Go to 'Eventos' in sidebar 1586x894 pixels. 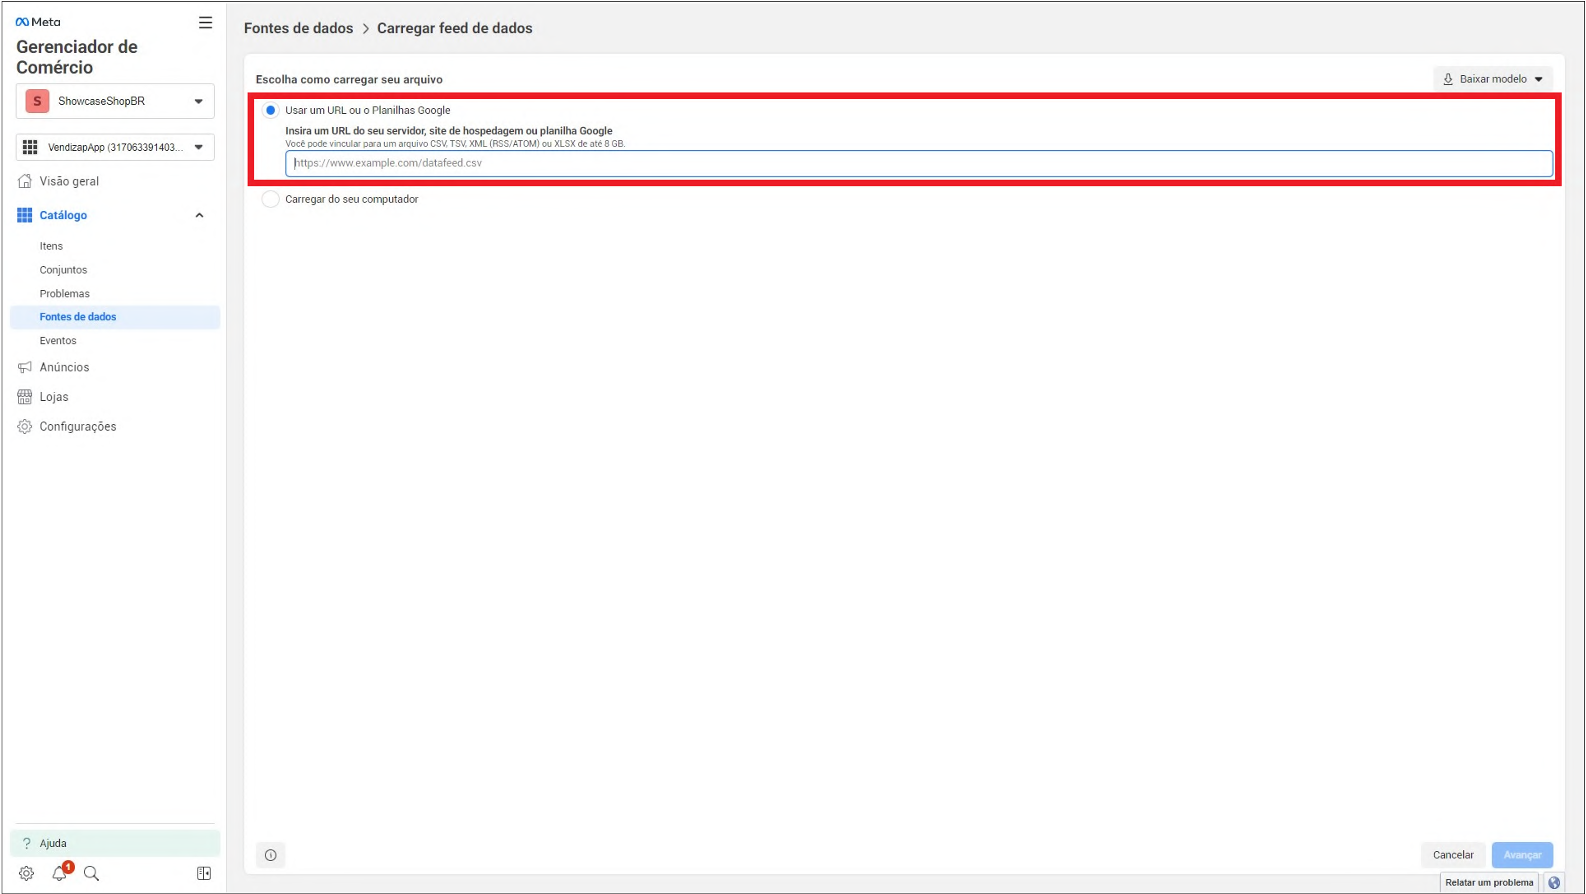click(58, 341)
